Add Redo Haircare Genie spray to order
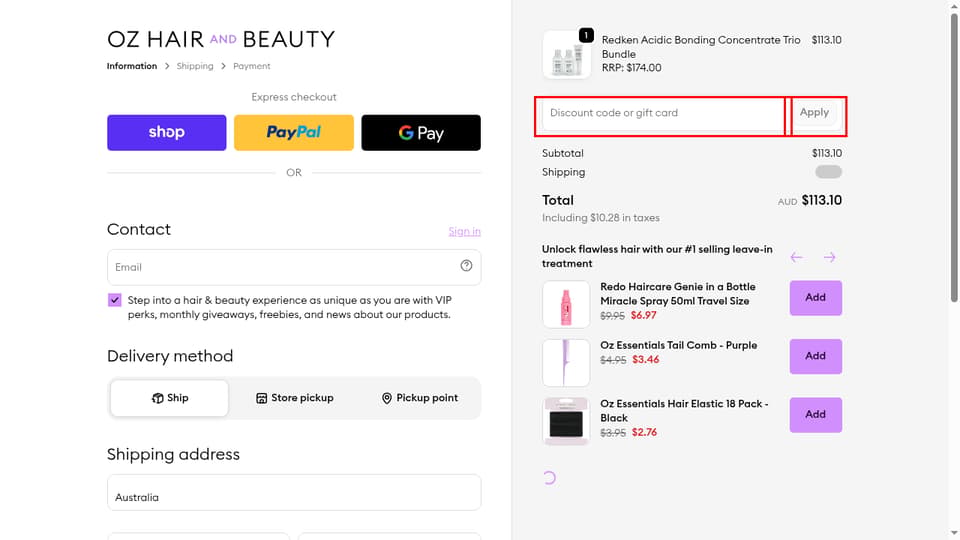Screen dimensions: 960x540 816,298
